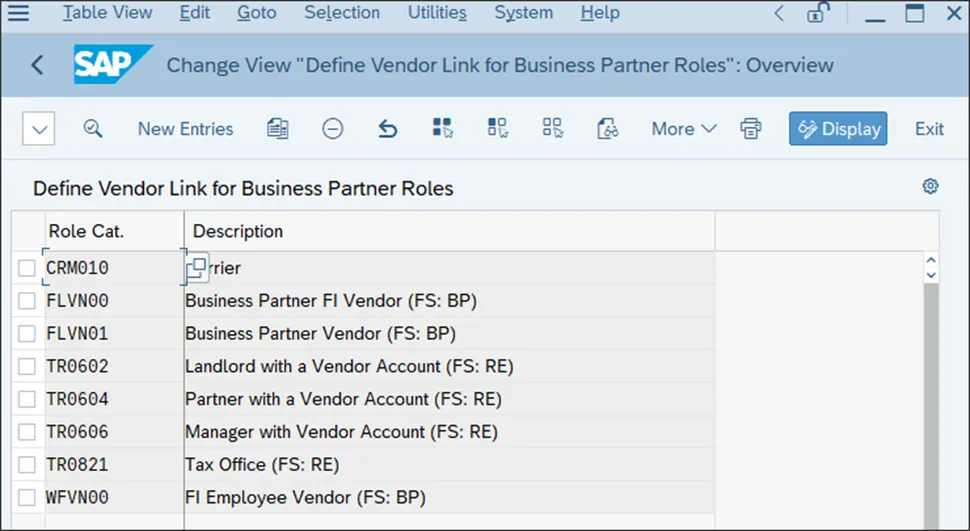The image size is (970, 531).
Task: Click the New Entries button
Action: 185,129
